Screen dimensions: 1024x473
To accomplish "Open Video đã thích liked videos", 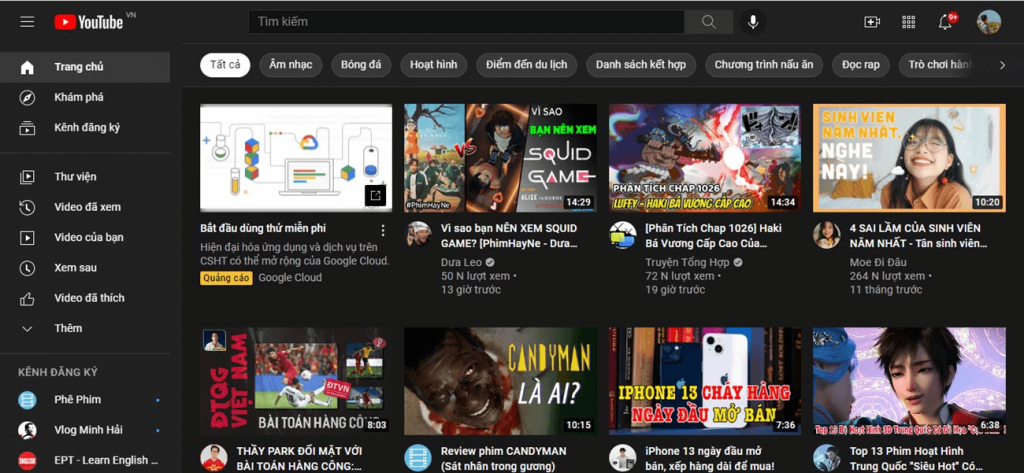I will [85, 298].
